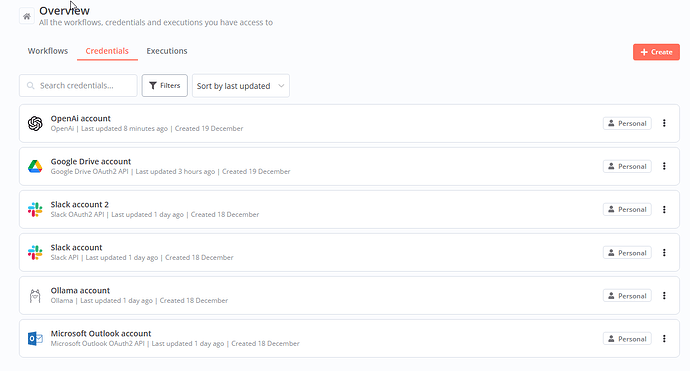Select the Credentials tab
Image resolution: width=690 pixels, height=371 pixels.
coord(107,51)
